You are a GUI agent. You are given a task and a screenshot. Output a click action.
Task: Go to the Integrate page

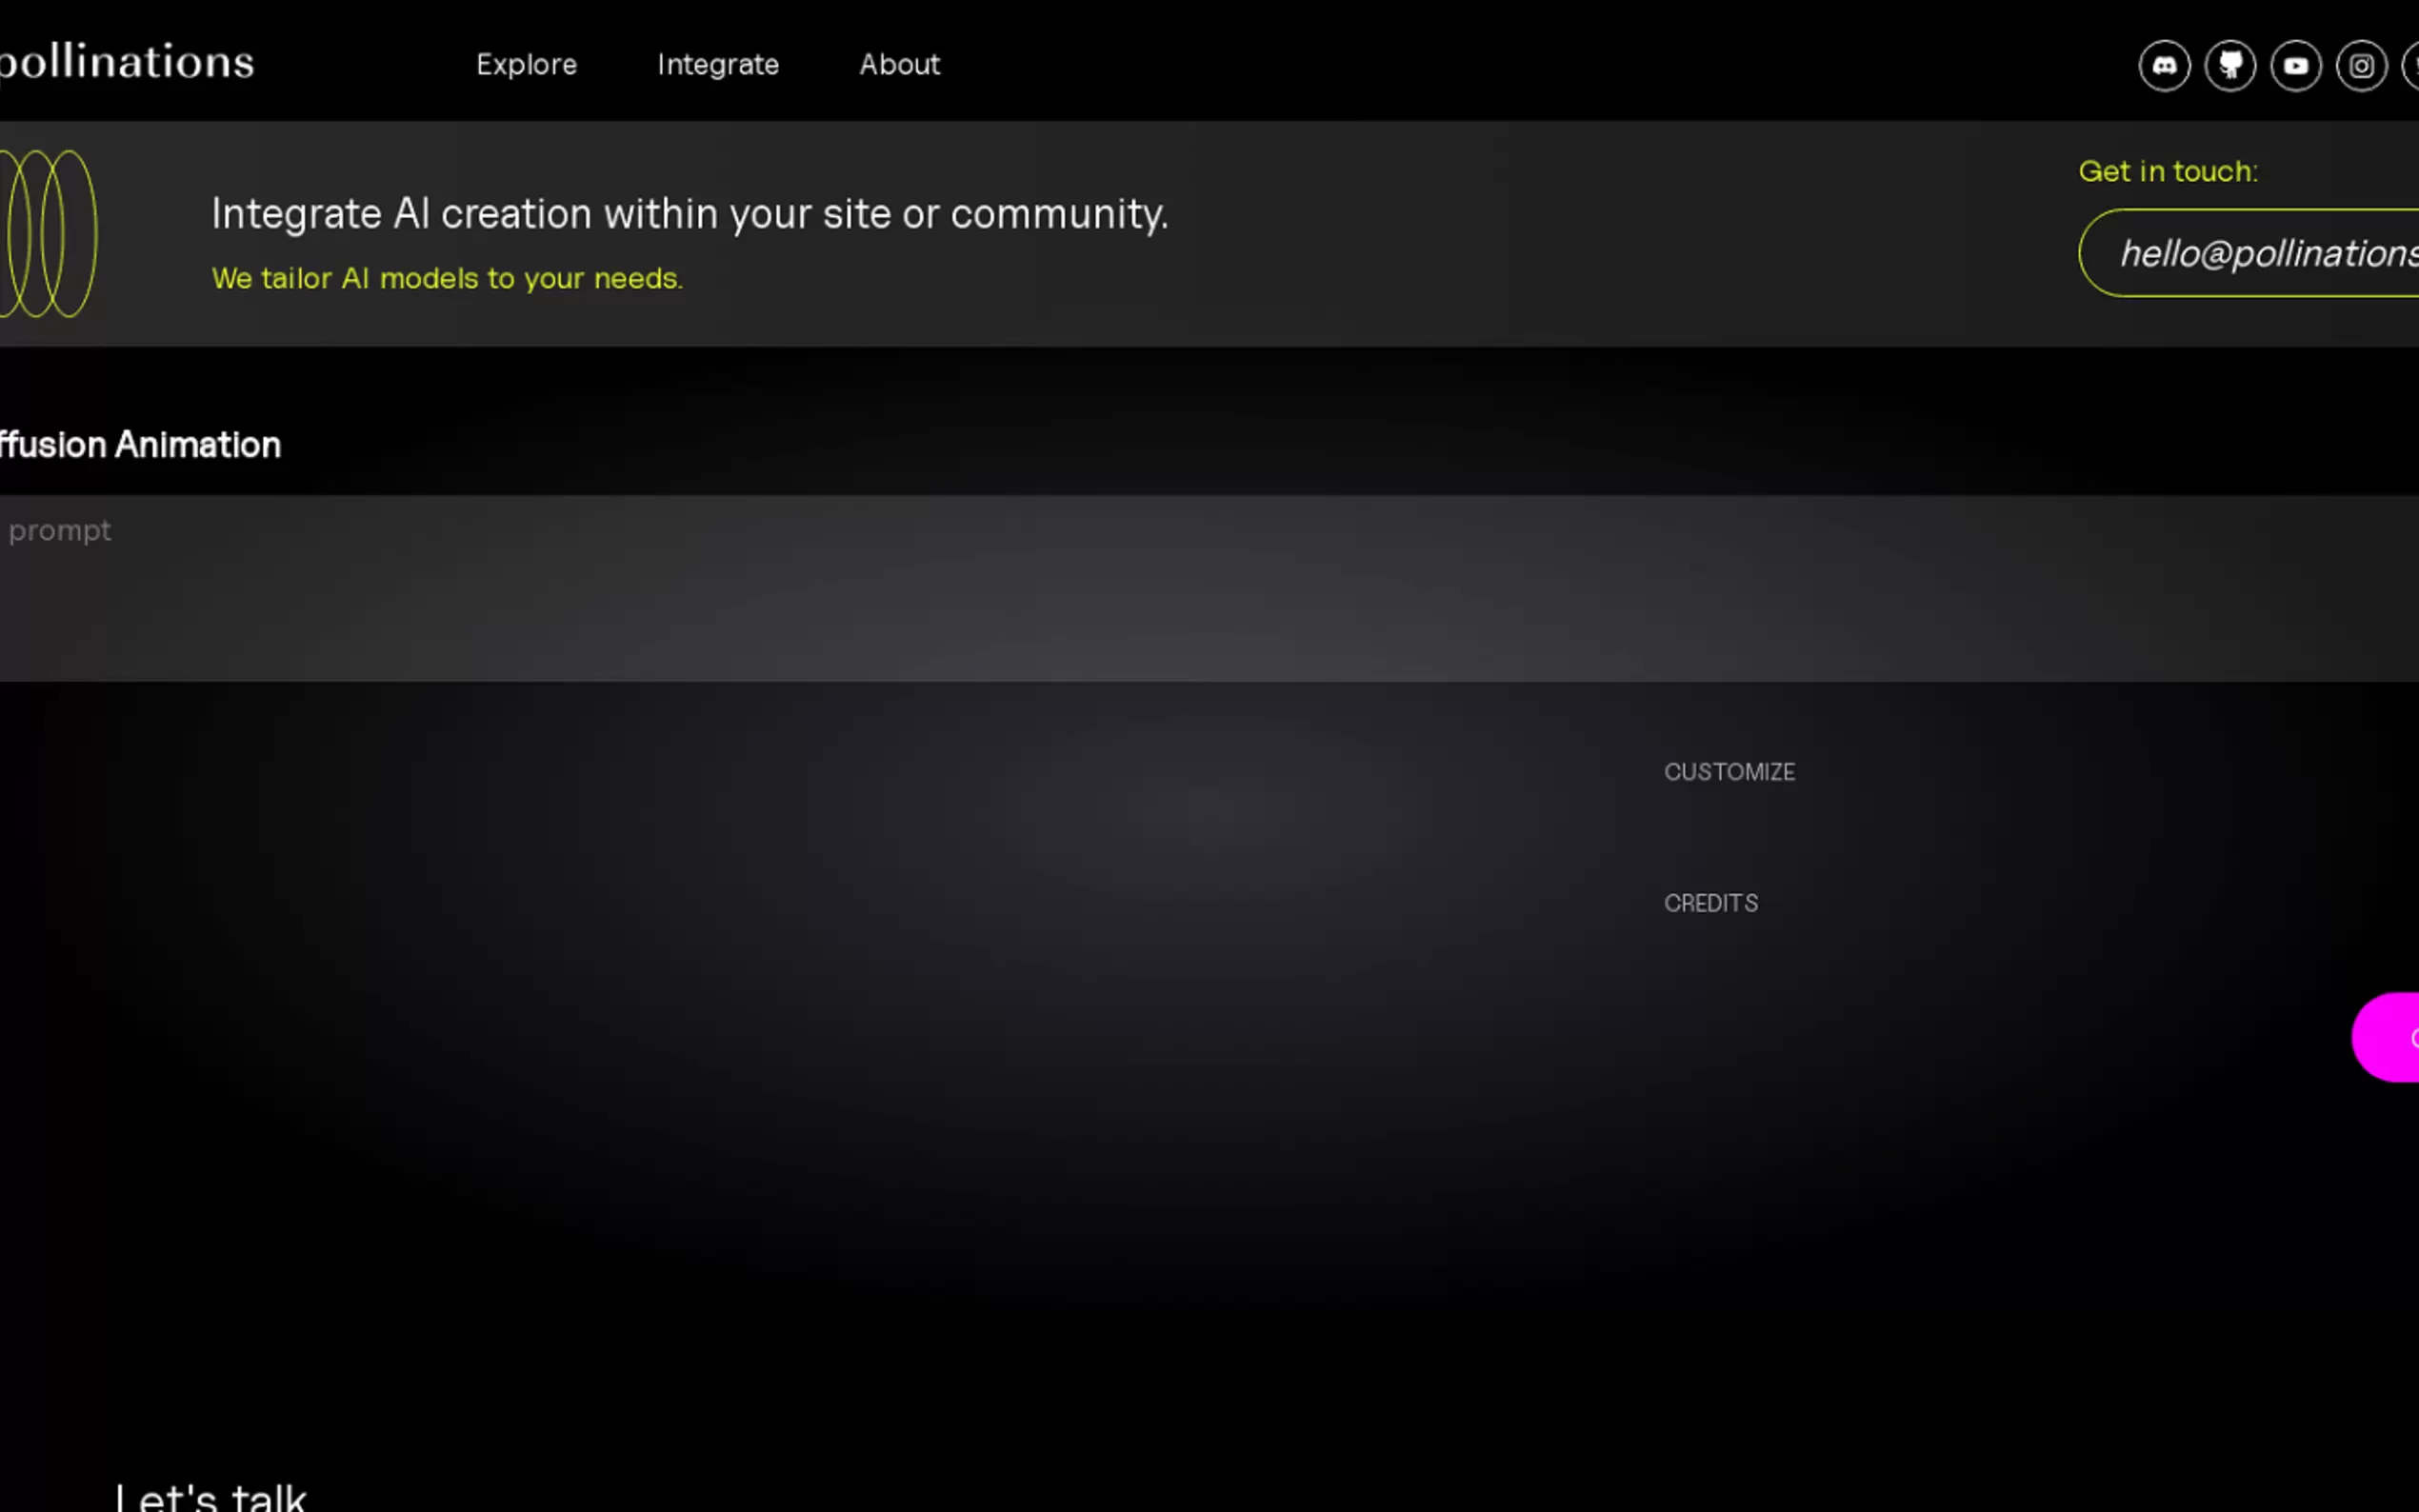point(717,65)
